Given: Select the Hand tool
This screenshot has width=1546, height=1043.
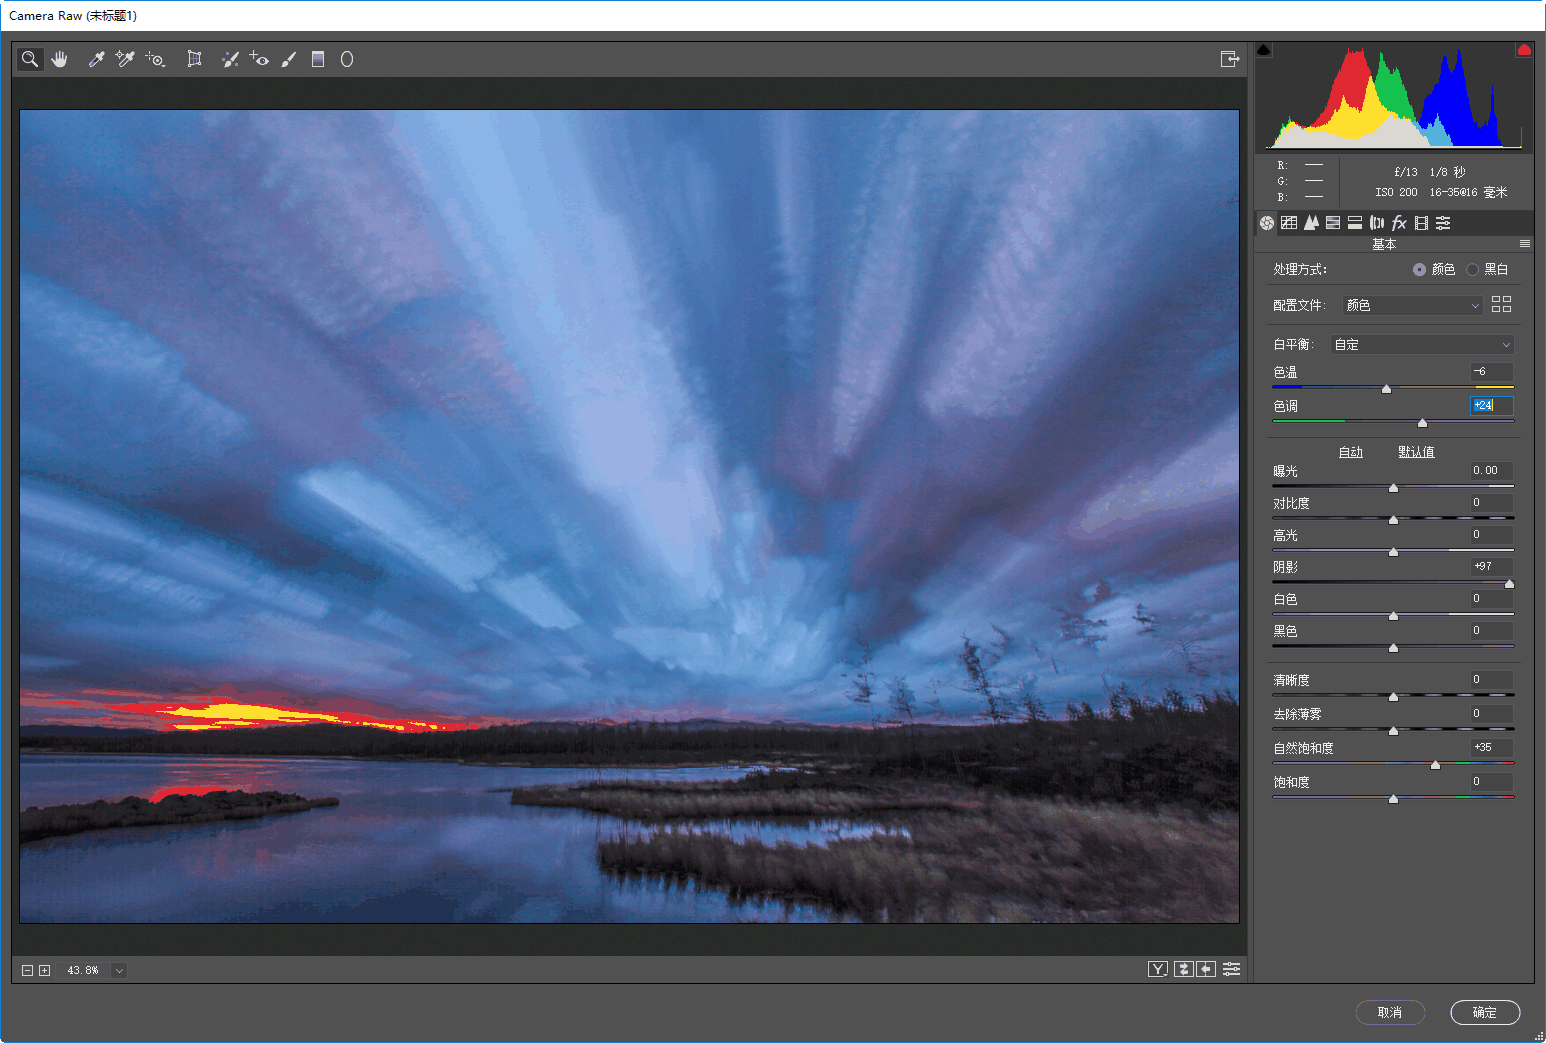Looking at the screenshot, I should (x=60, y=59).
